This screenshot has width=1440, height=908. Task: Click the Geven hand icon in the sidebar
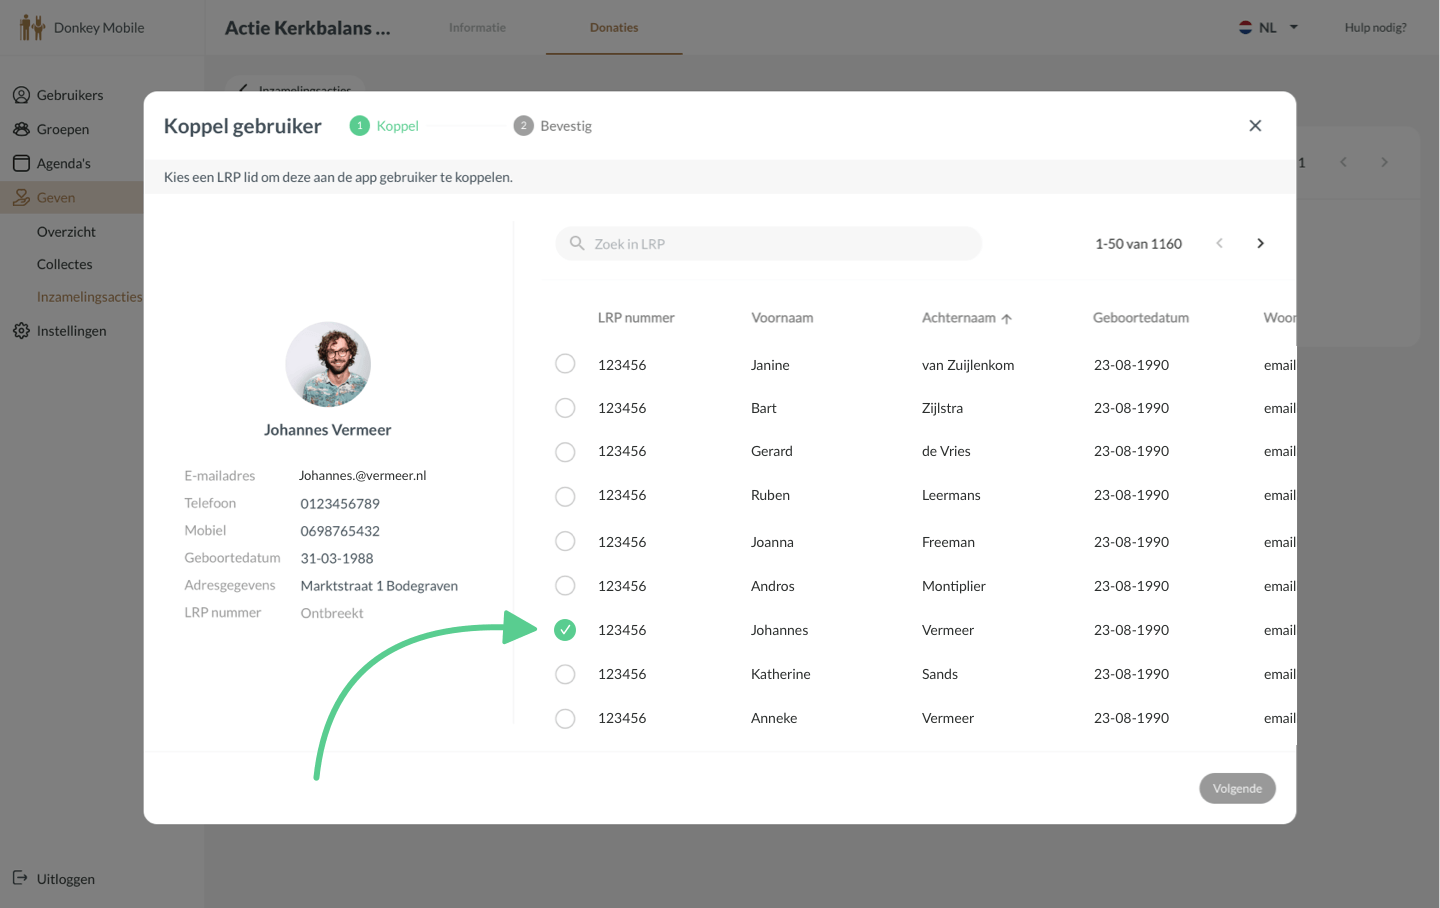point(21,197)
